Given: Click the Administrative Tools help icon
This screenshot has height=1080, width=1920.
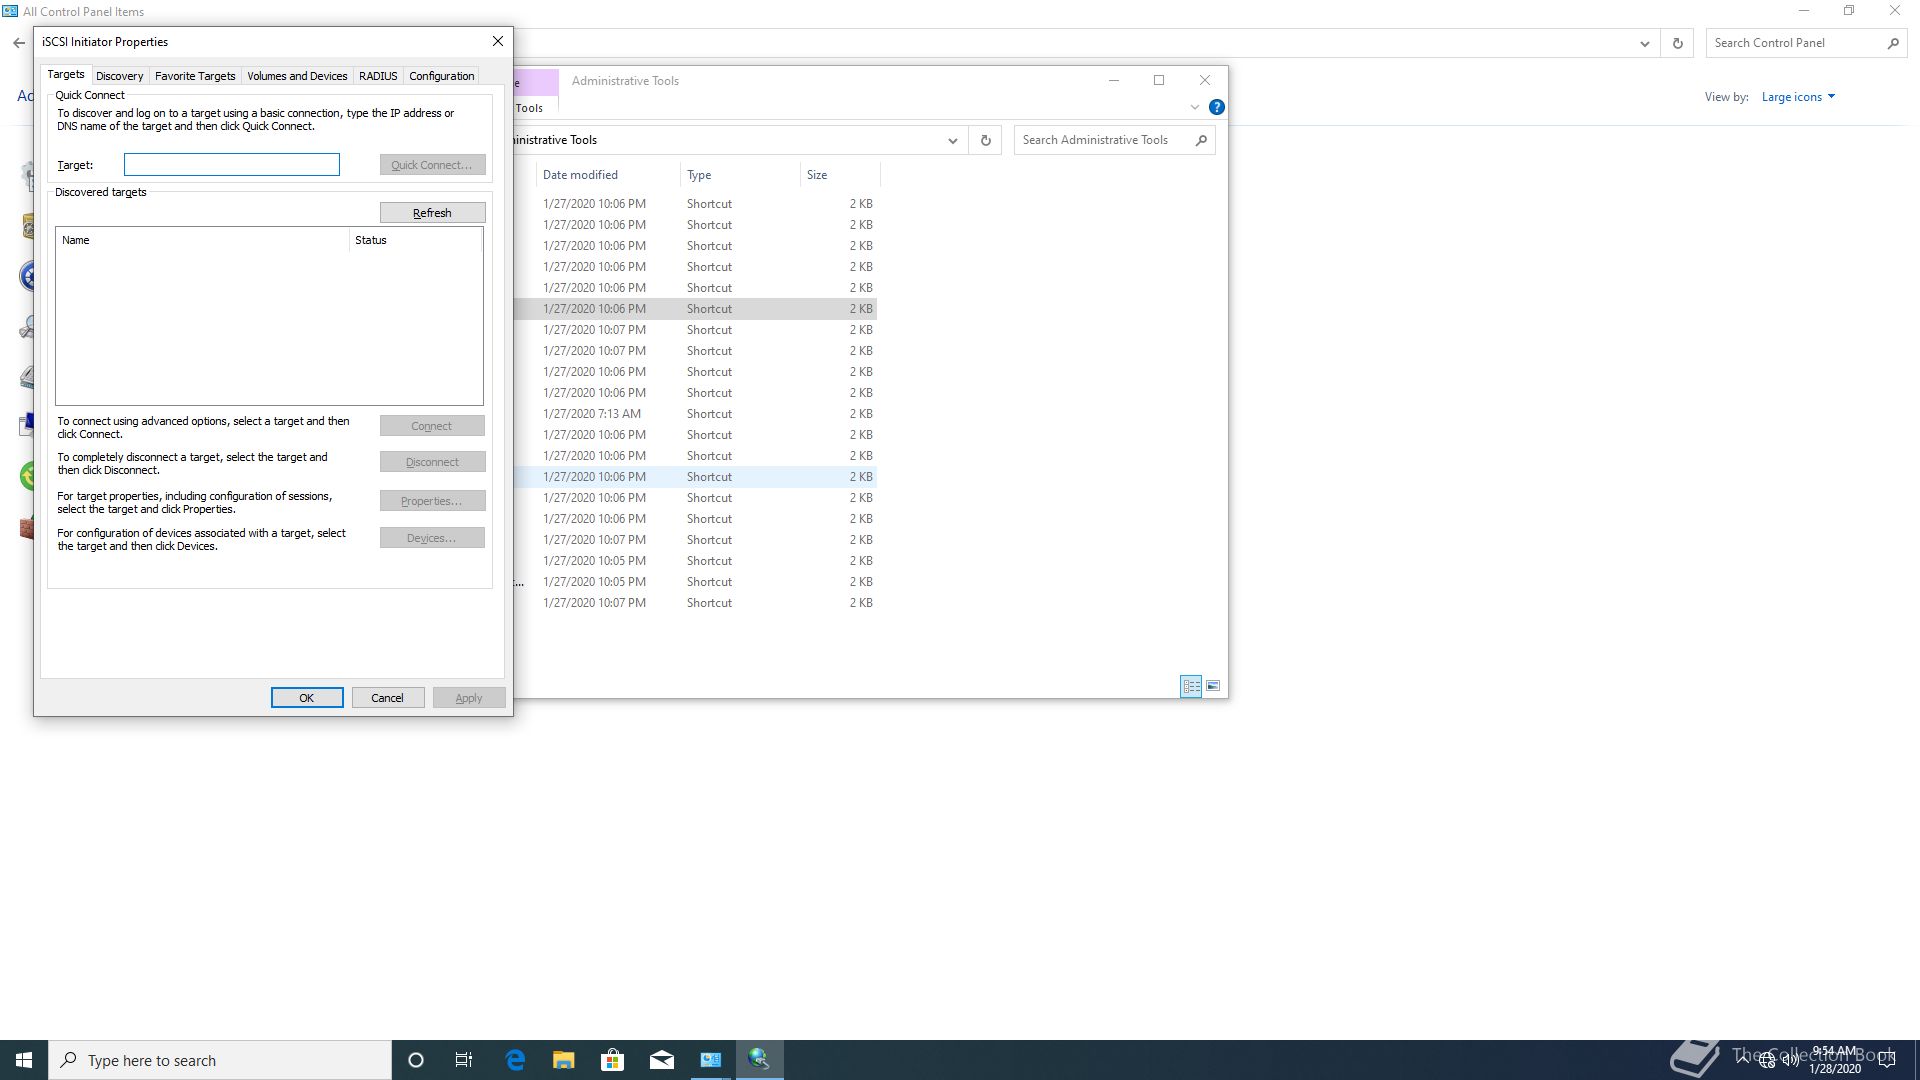Looking at the screenshot, I should pos(1216,107).
